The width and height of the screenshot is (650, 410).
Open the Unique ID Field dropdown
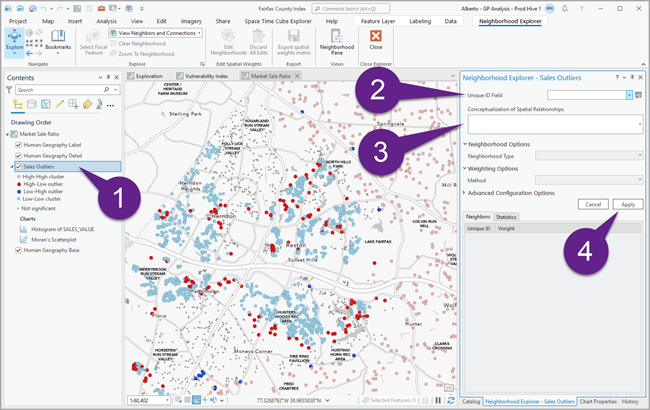[x=629, y=94]
